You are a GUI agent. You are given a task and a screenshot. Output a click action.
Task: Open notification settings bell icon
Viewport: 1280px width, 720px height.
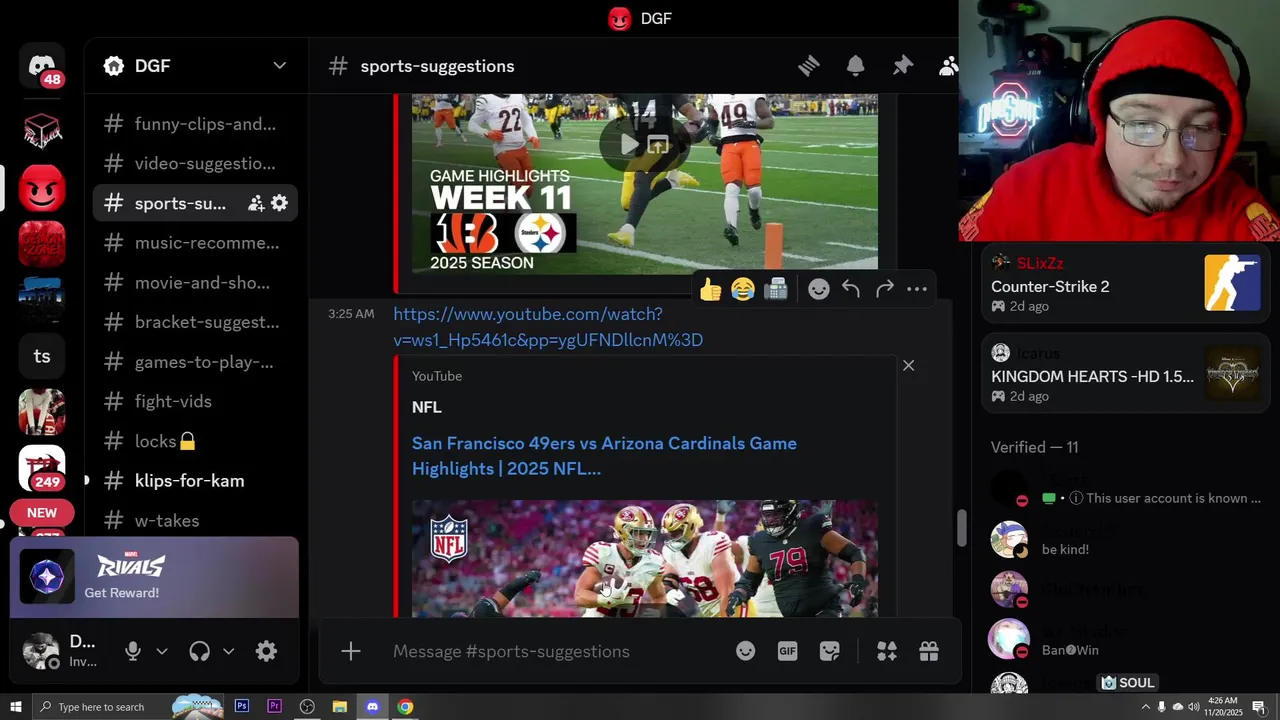(x=856, y=66)
